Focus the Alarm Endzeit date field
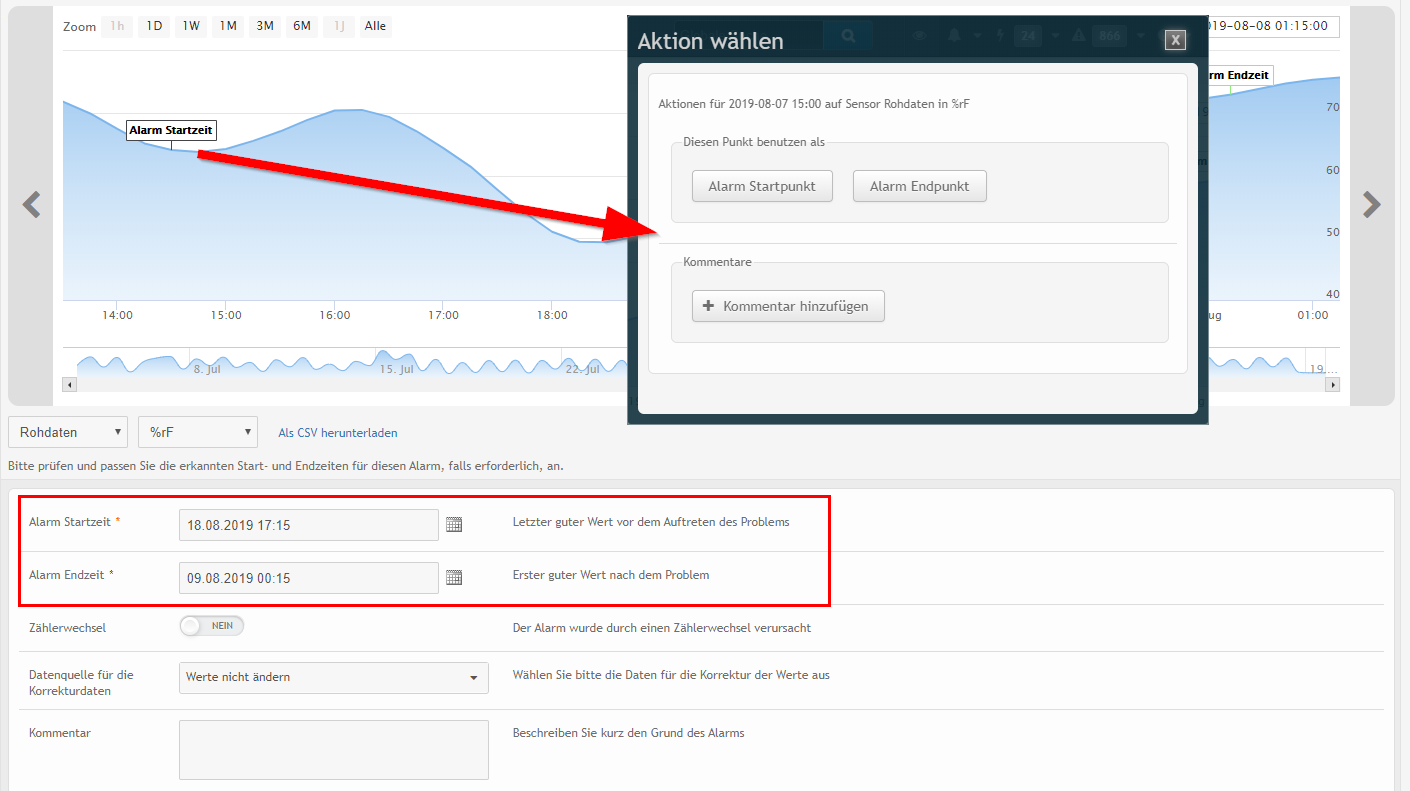The height and width of the screenshot is (791, 1410). coord(308,577)
